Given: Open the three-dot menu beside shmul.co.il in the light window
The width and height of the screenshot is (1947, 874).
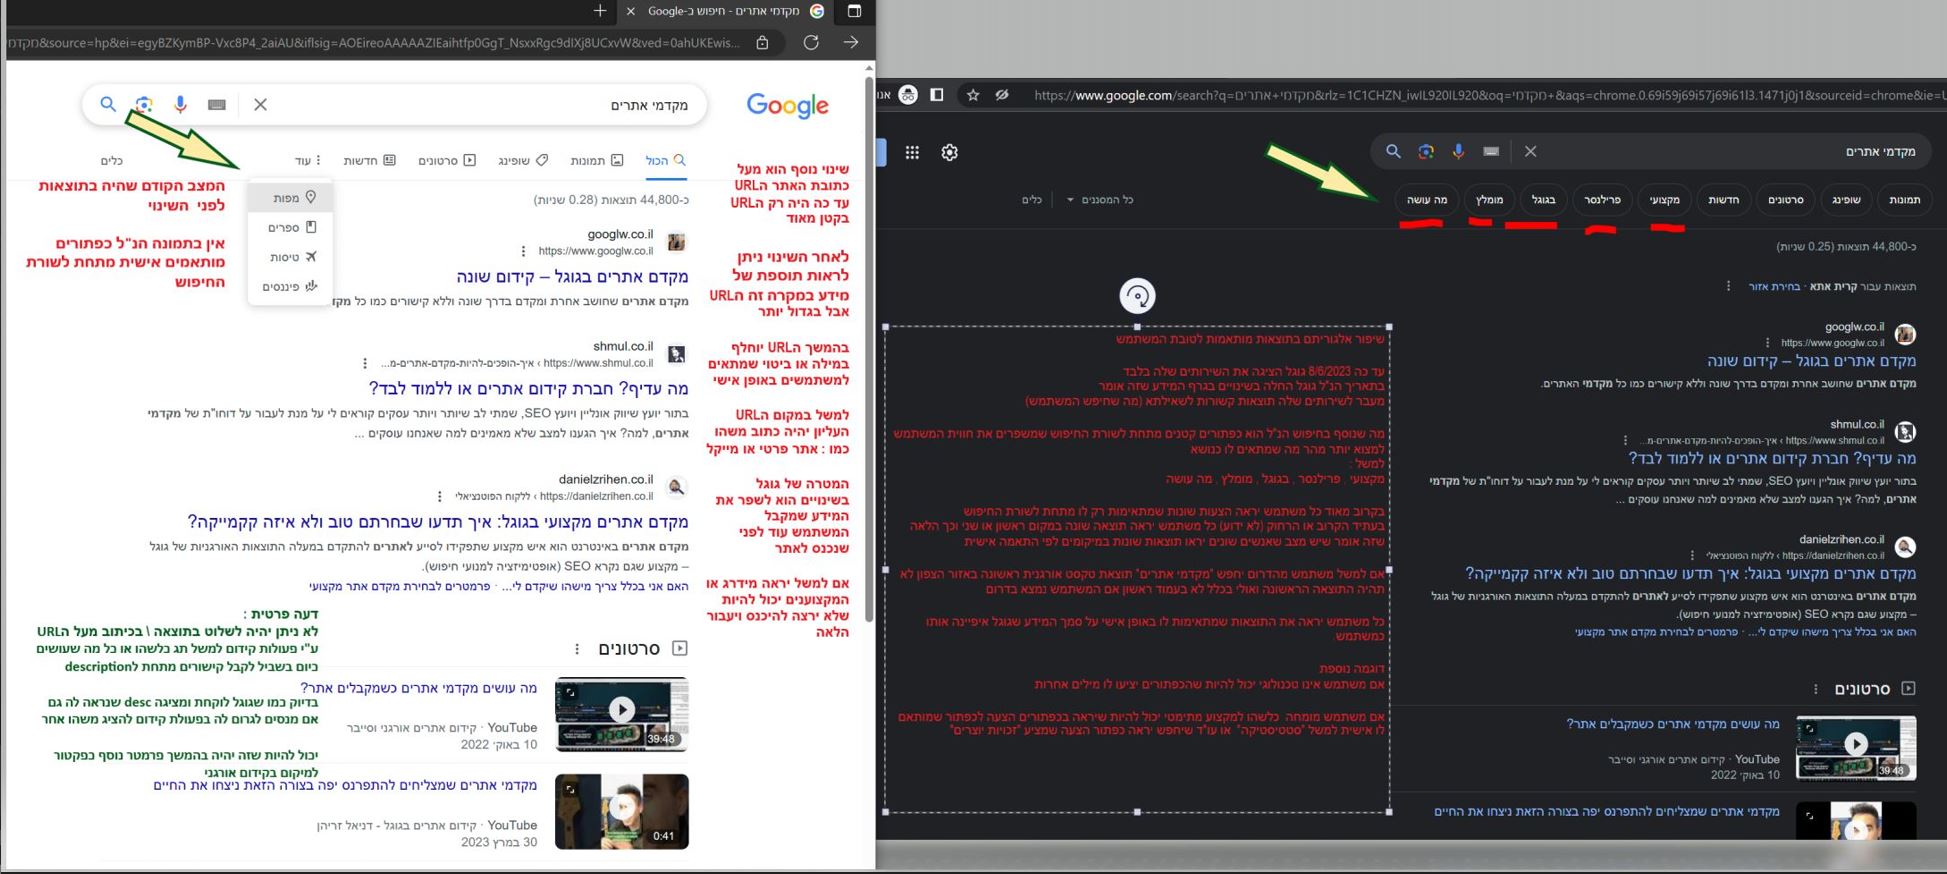Looking at the screenshot, I should tap(365, 363).
